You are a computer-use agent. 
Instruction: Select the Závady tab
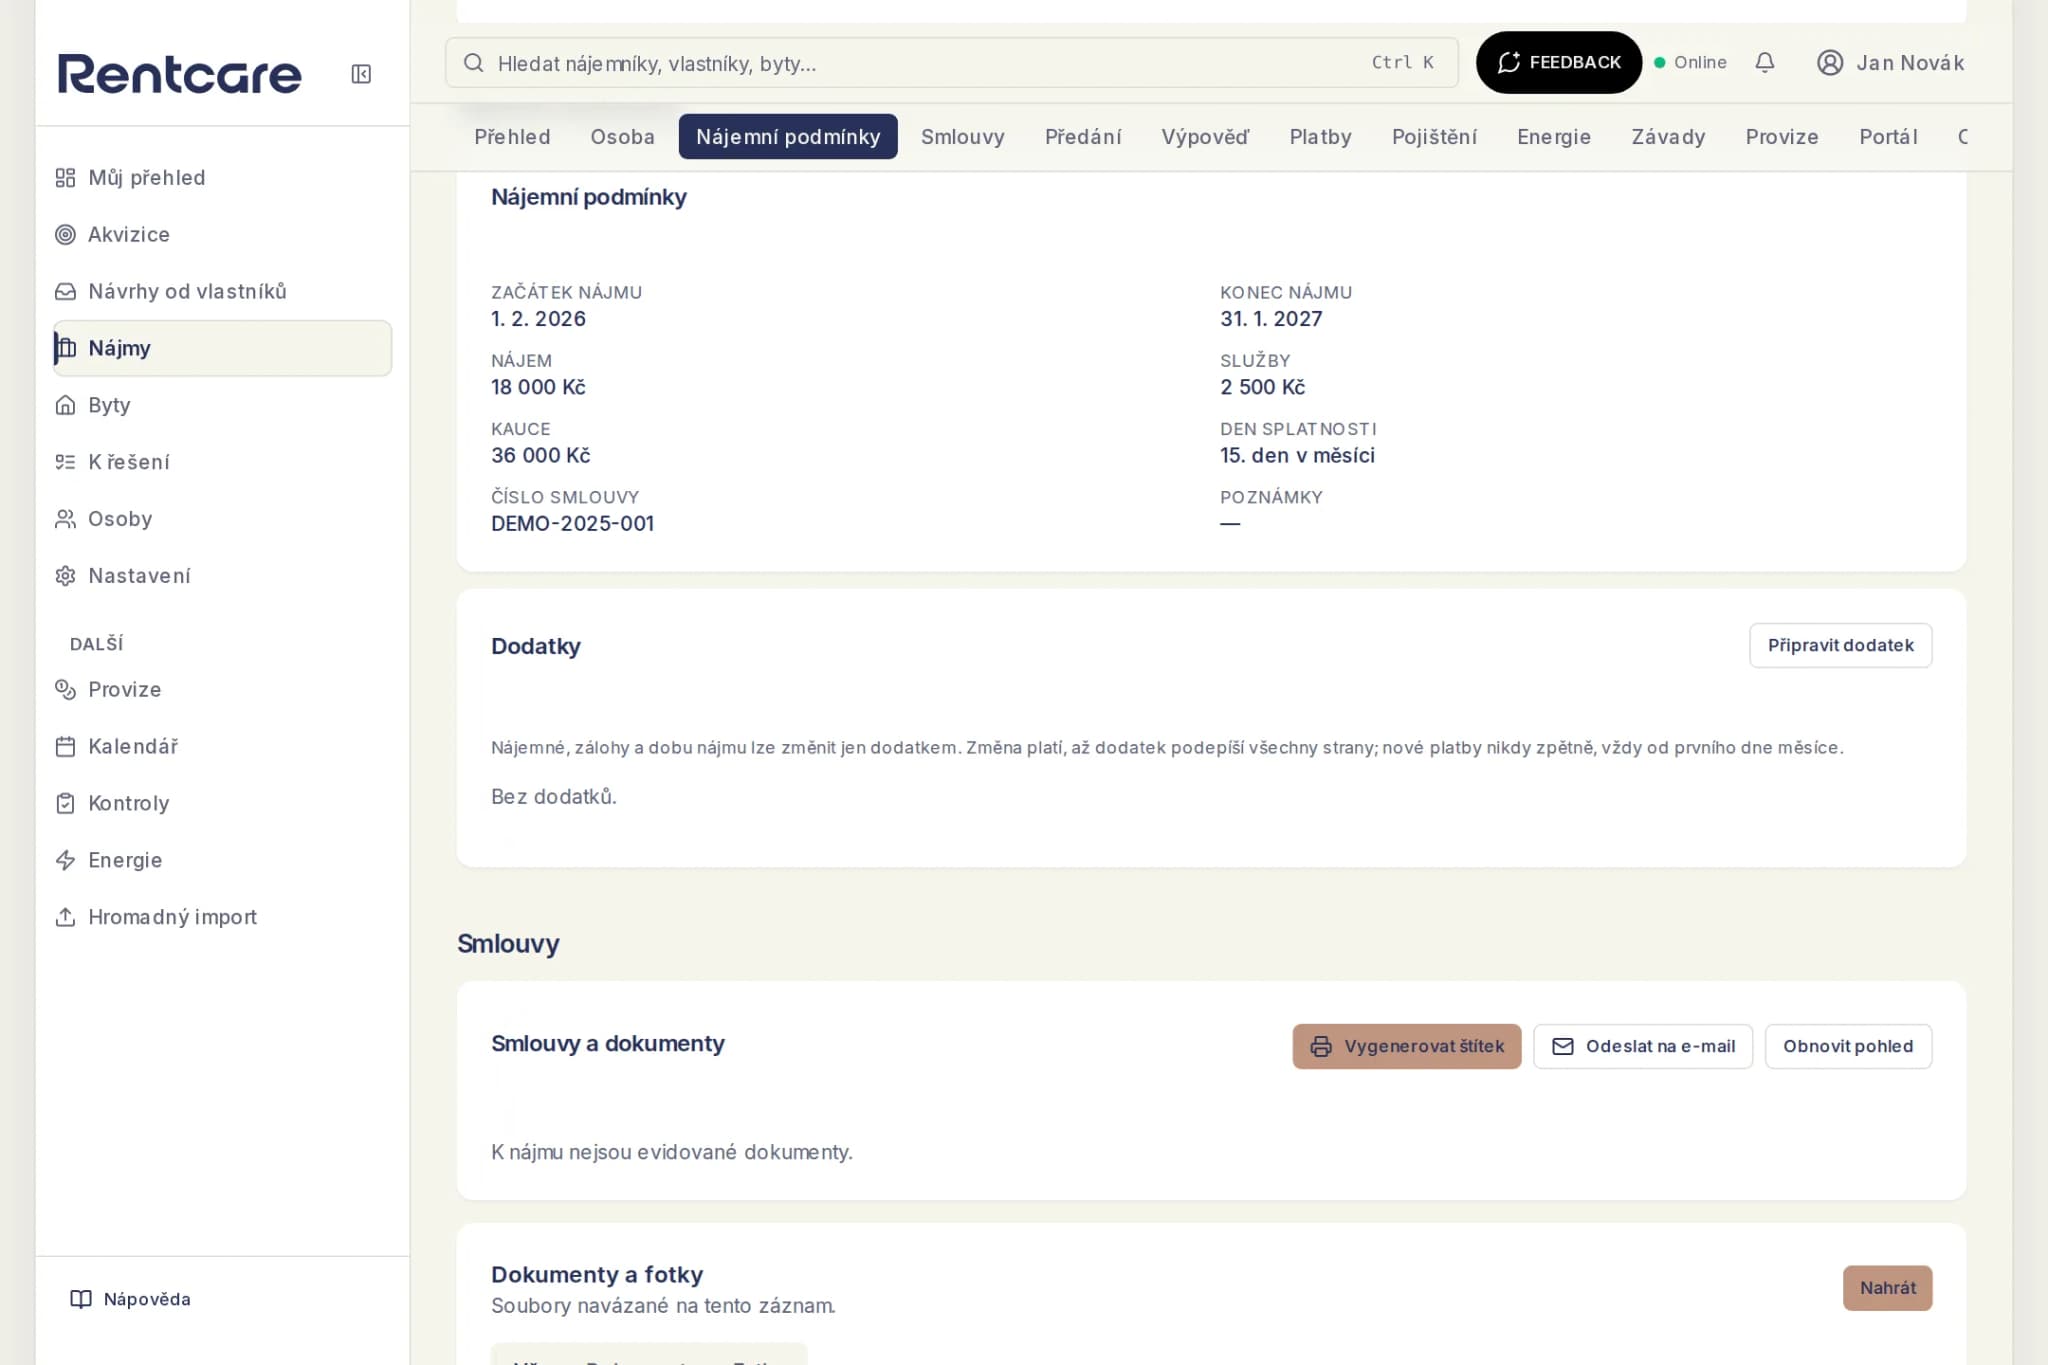[1668, 137]
